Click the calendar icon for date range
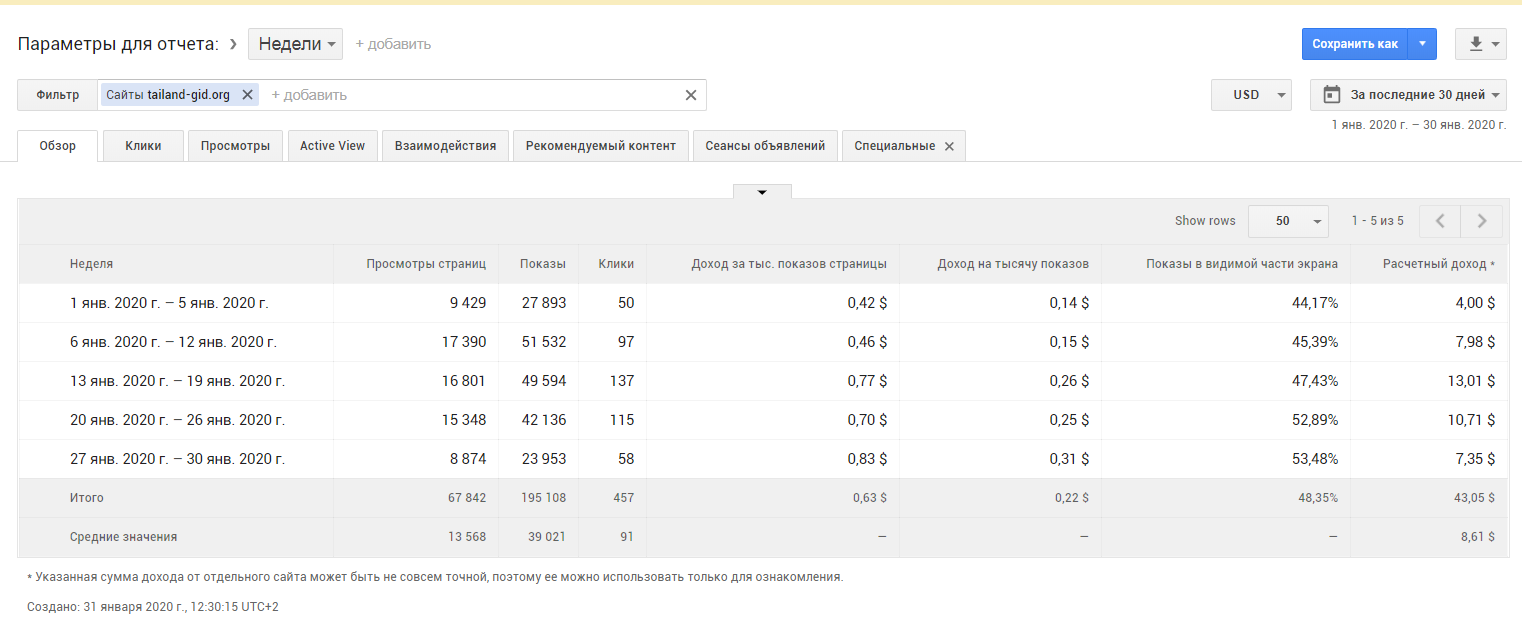 click(x=1331, y=95)
